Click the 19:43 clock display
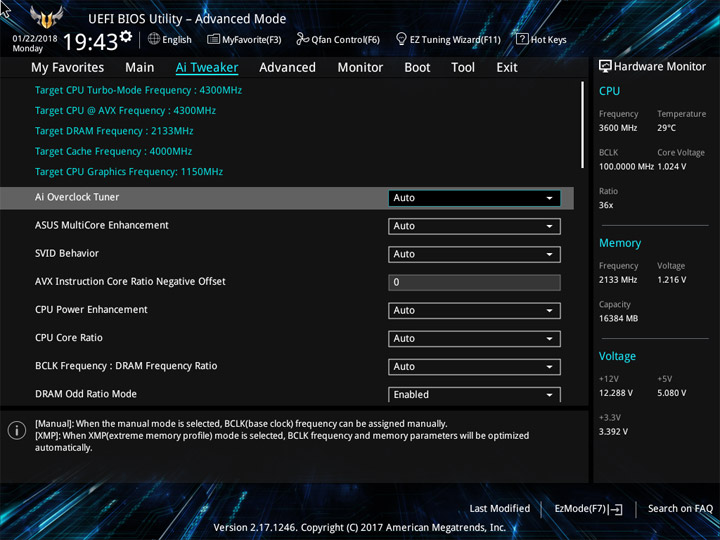 pos(90,42)
